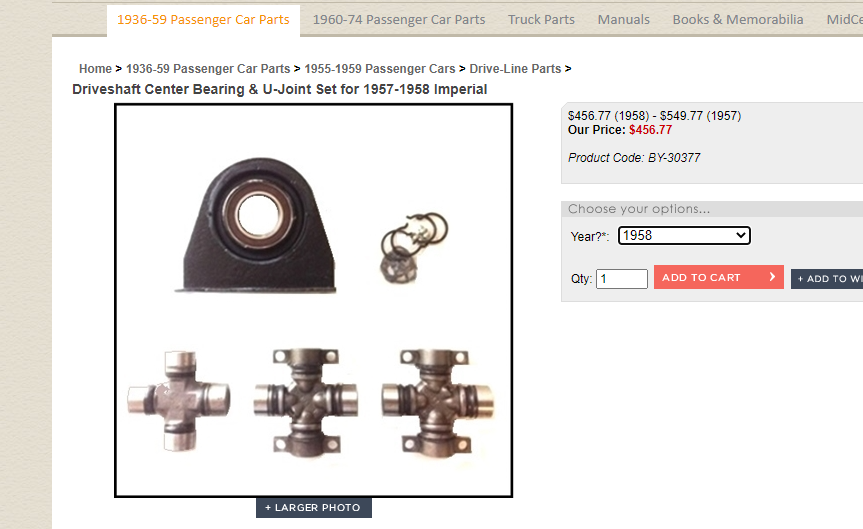
Task: Add the product to wishlist
Action: coord(827,279)
